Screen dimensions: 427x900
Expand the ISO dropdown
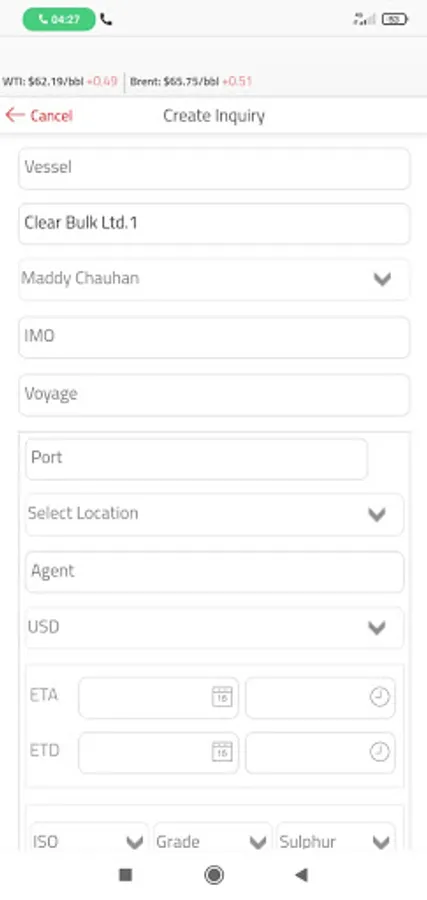90,842
